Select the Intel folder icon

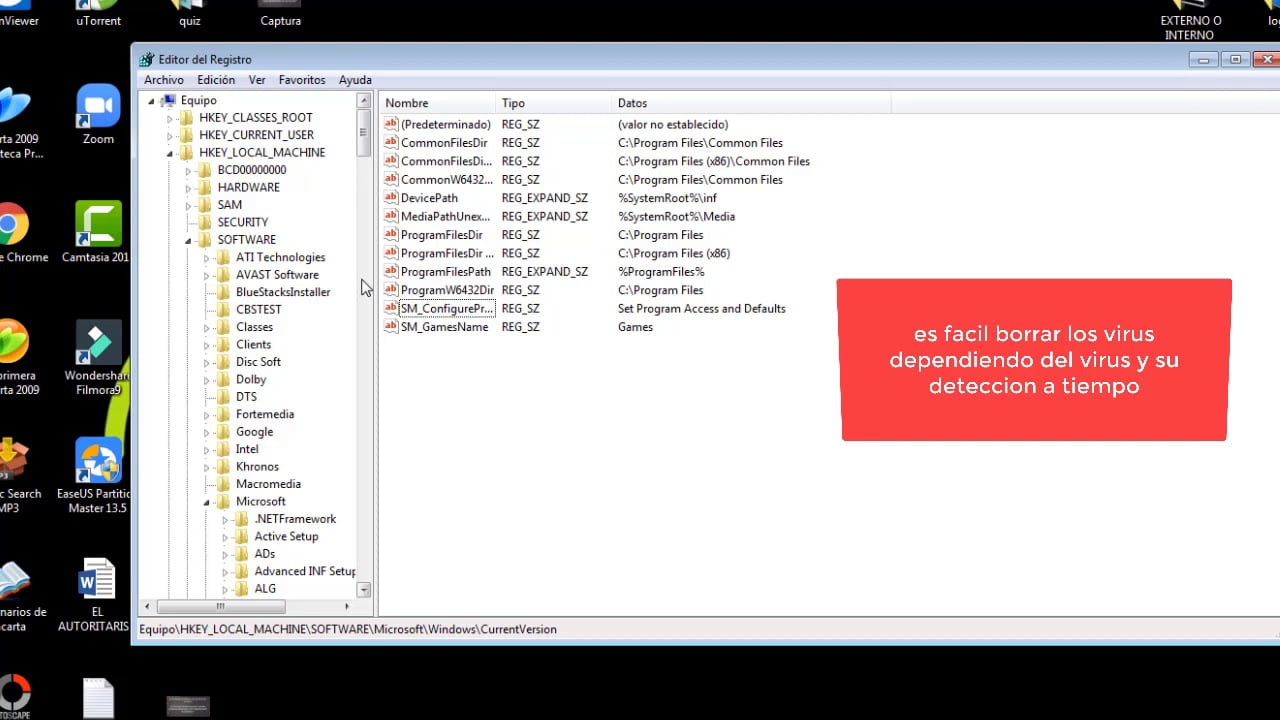tap(223, 449)
